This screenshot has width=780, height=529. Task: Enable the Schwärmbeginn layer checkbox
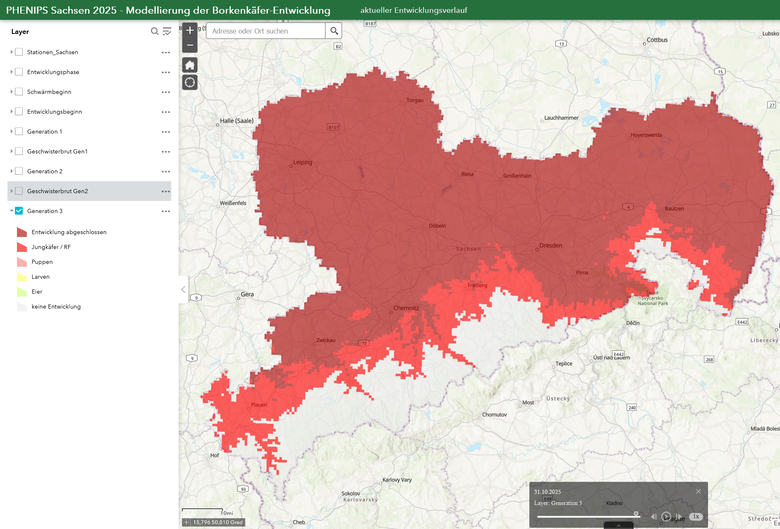click(19, 92)
